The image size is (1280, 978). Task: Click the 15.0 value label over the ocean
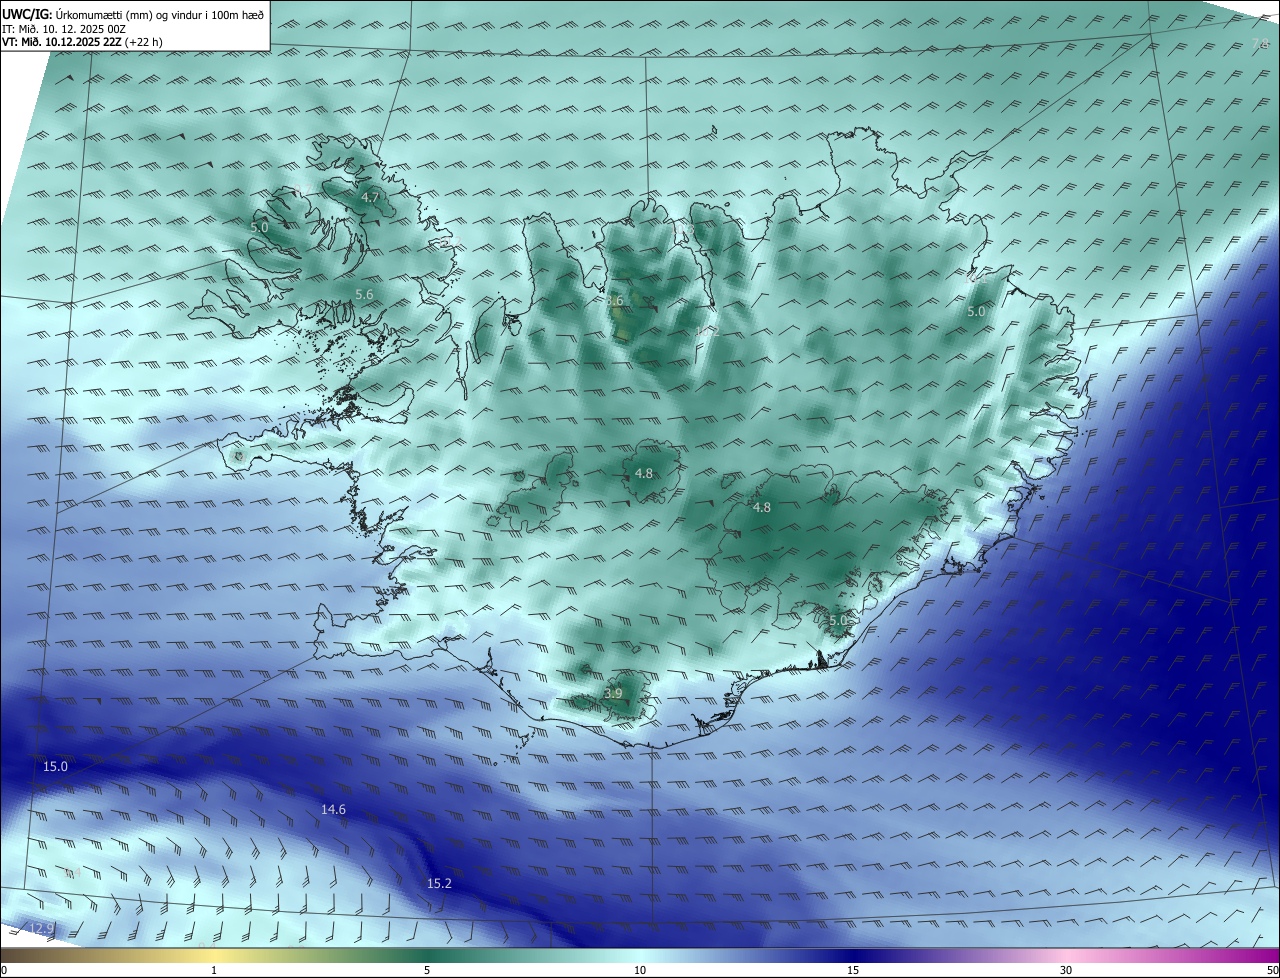(x=55, y=767)
